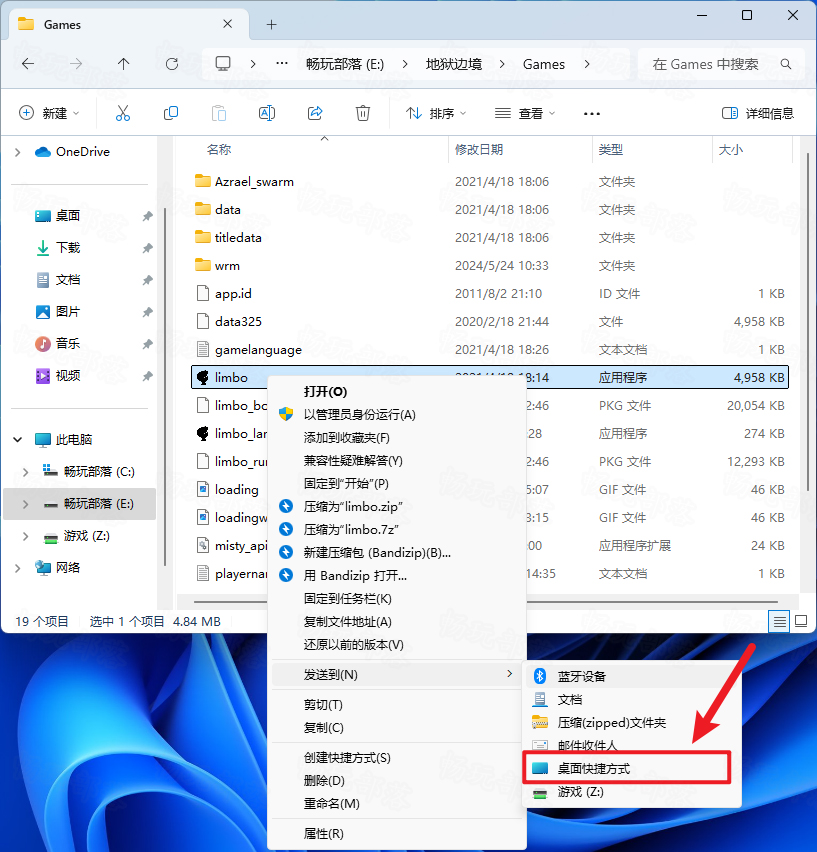Open 桌面 in quick access
Image resolution: width=817 pixels, height=852 pixels.
click(67, 216)
